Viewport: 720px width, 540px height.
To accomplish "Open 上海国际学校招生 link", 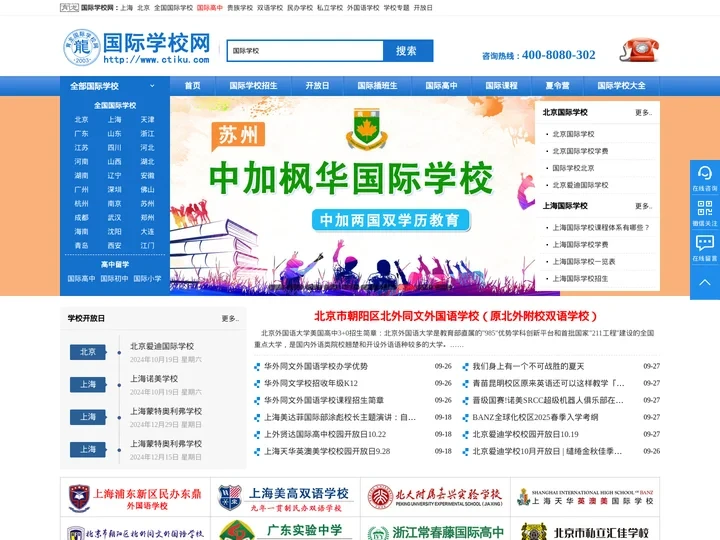I will coord(580,279).
